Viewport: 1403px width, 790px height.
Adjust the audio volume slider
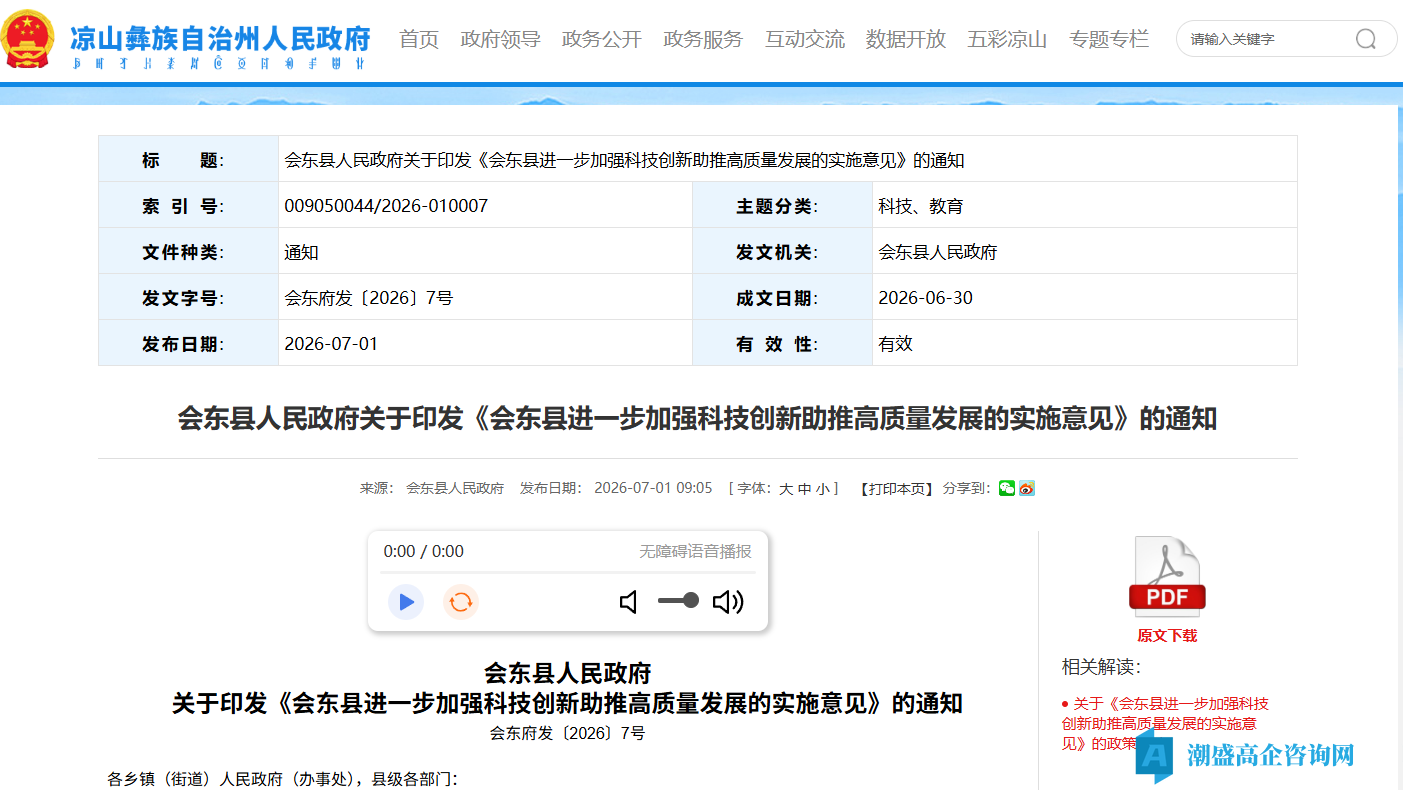(678, 601)
